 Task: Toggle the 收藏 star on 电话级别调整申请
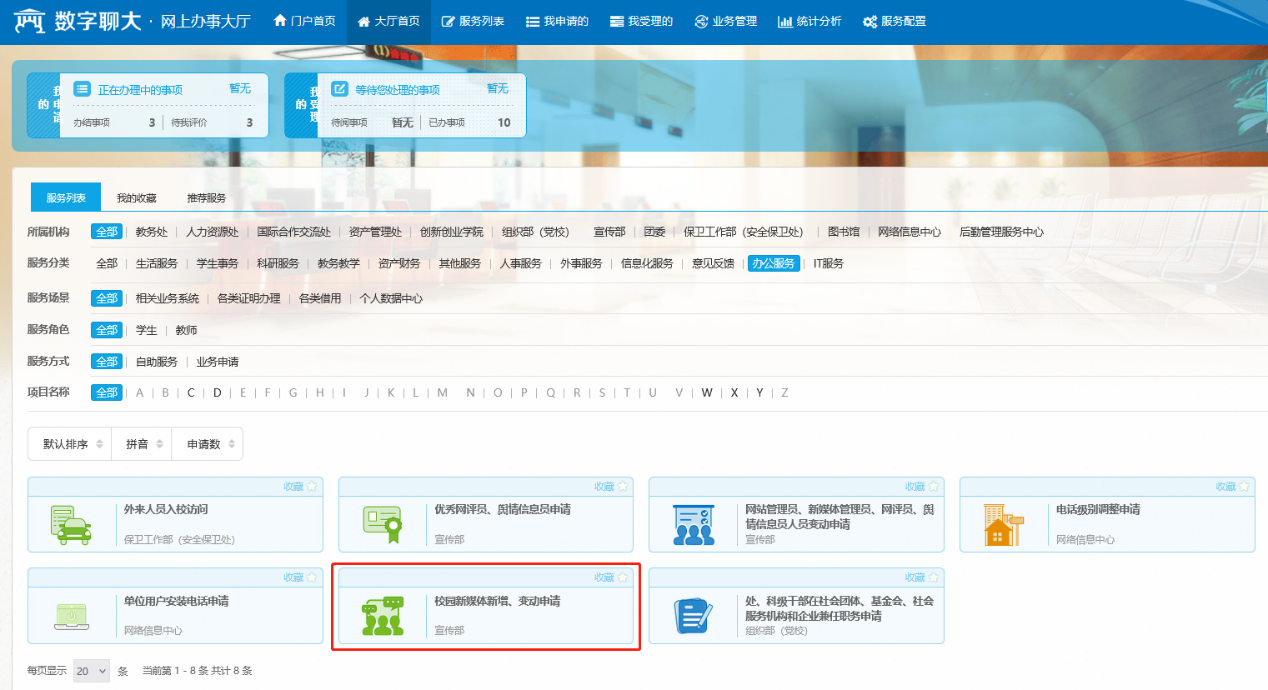pyautogui.click(x=1244, y=487)
